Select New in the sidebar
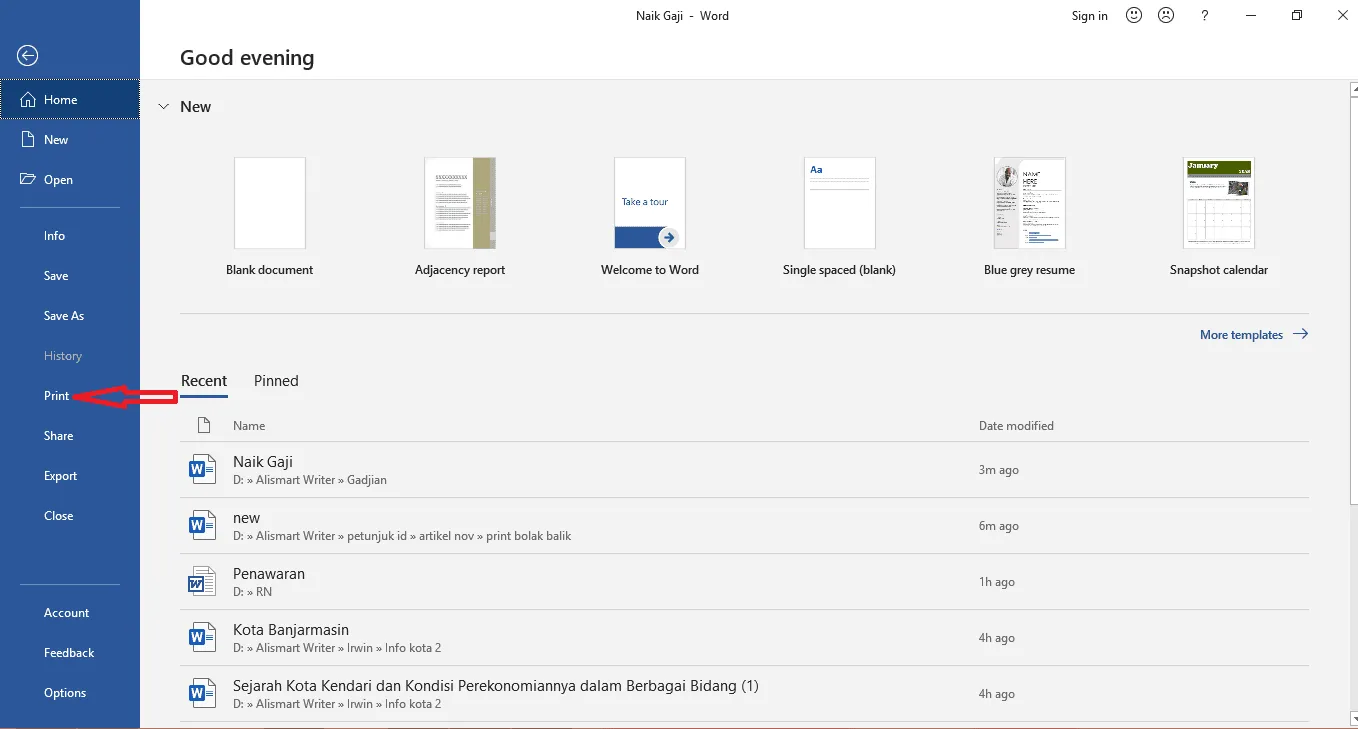1358x729 pixels. [70, 140]
